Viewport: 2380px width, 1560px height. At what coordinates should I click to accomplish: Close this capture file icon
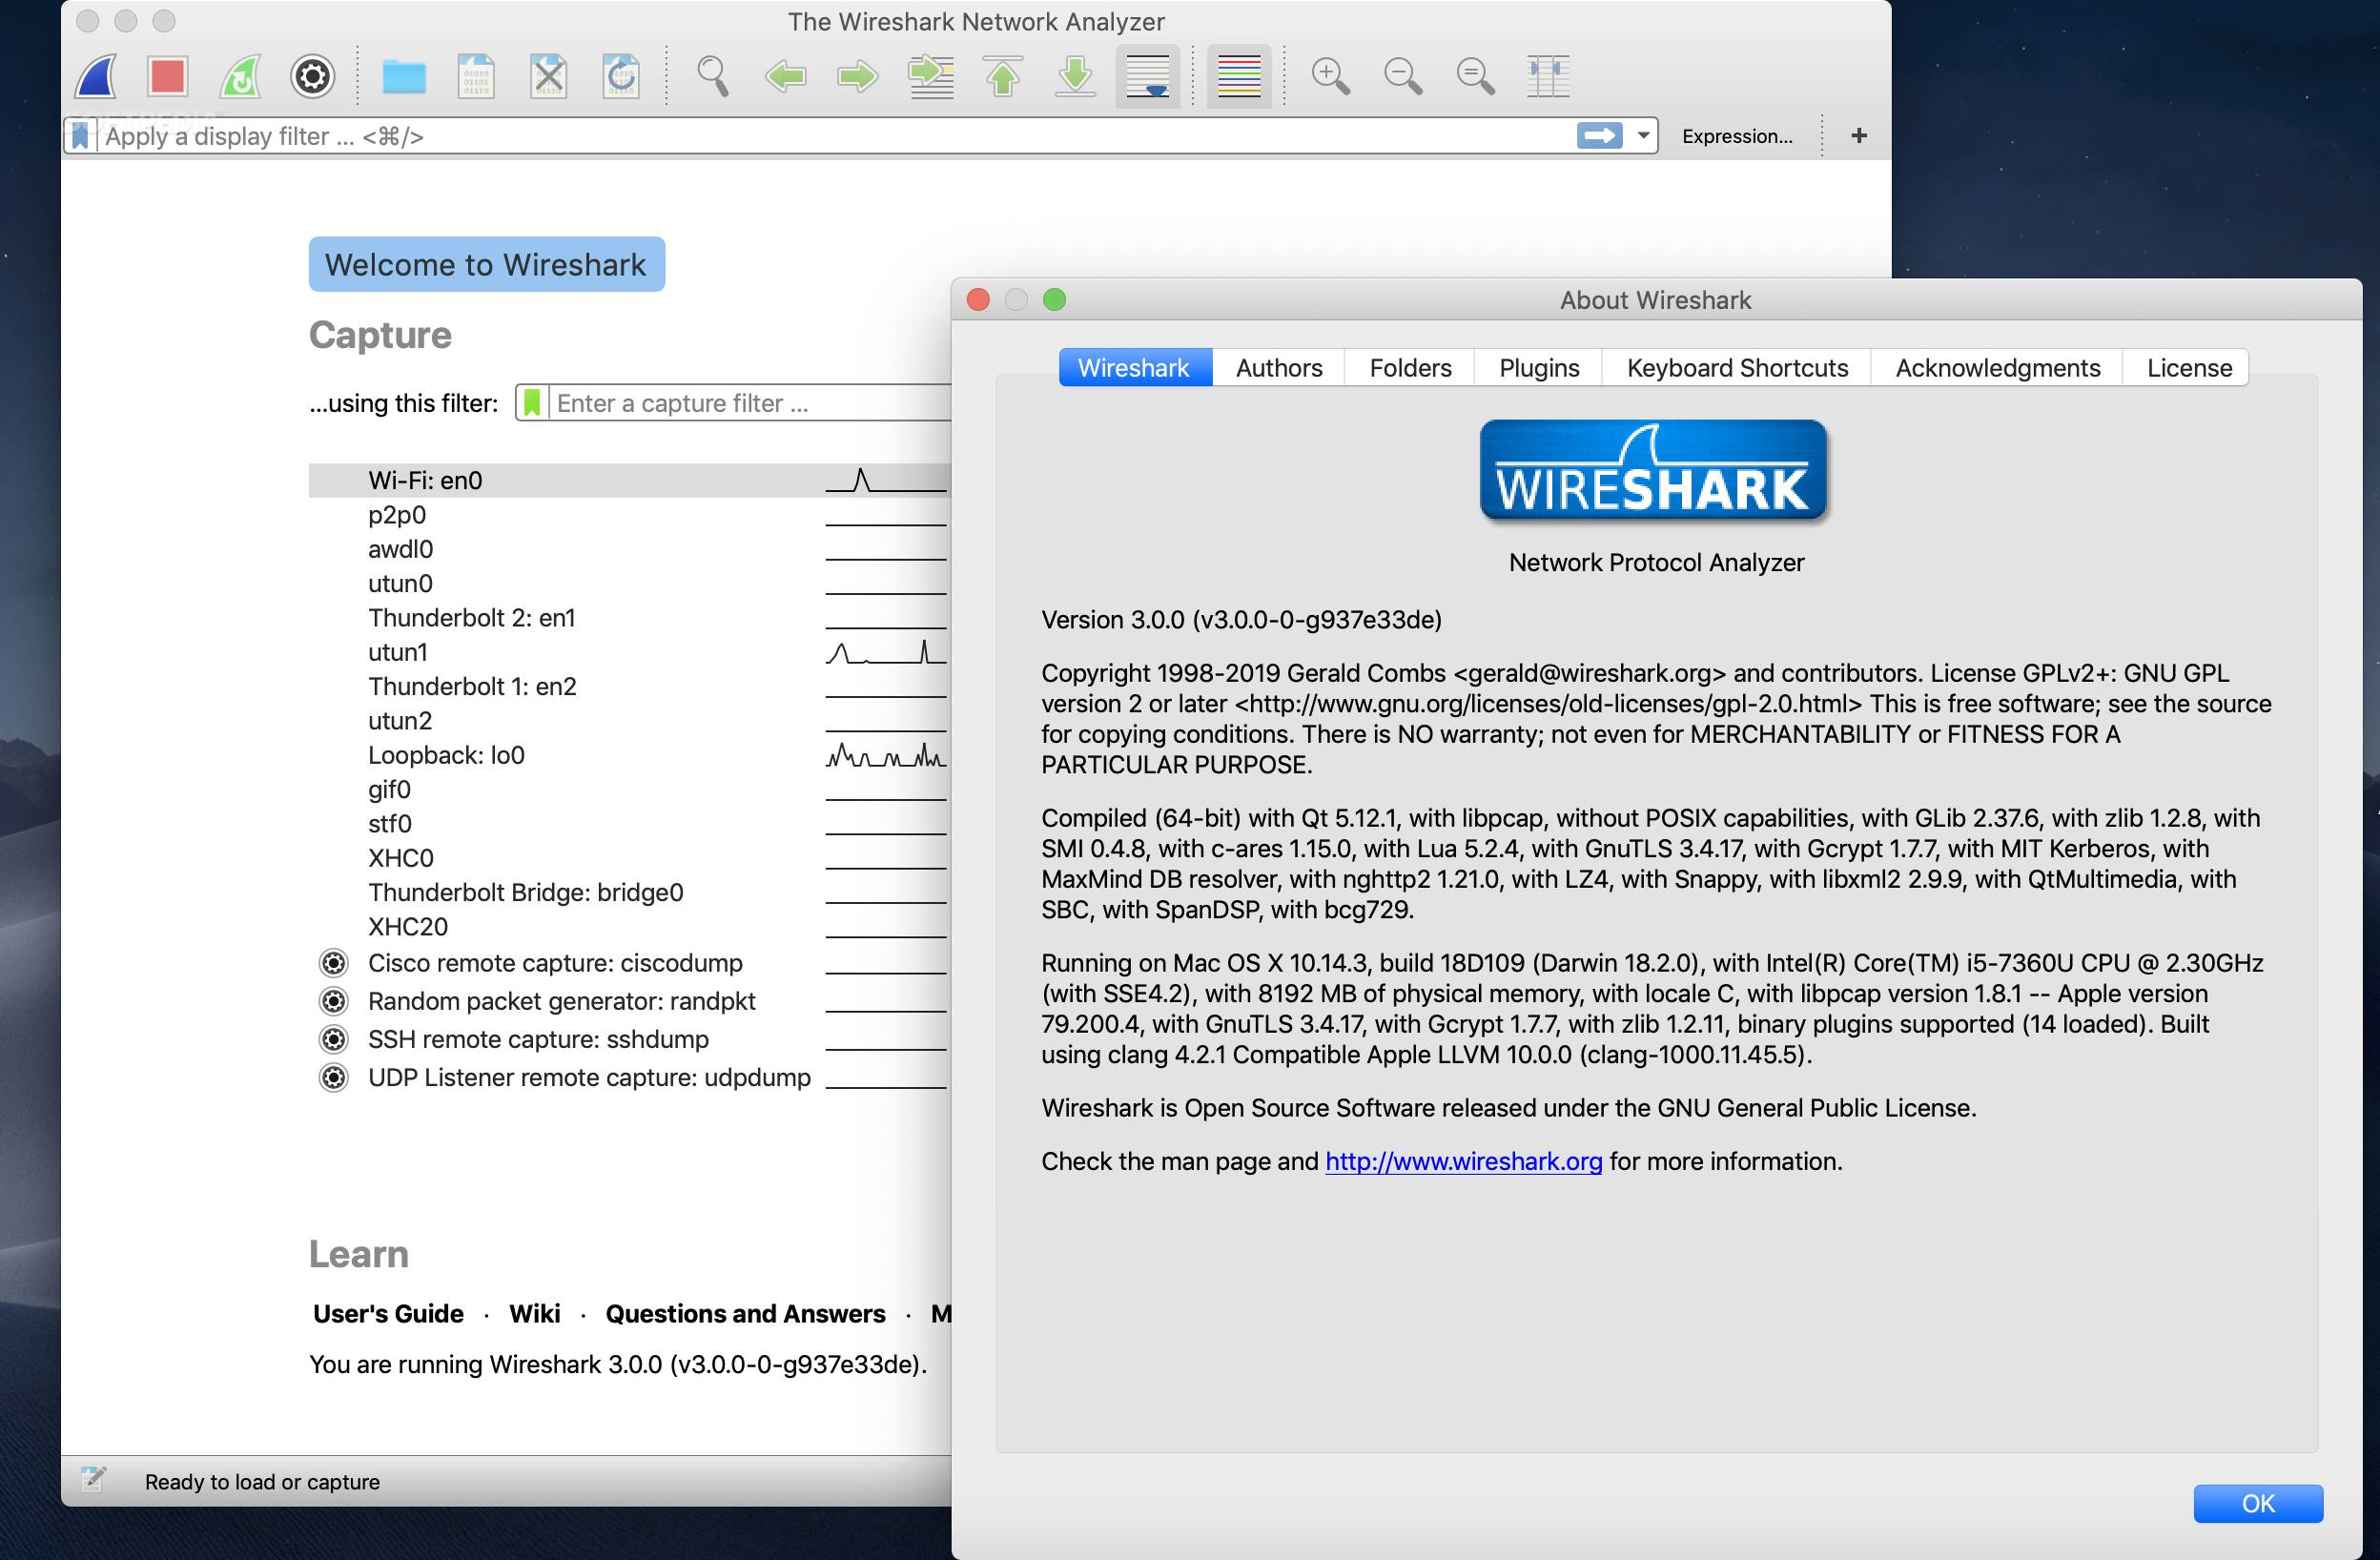(x=548, y=76)
